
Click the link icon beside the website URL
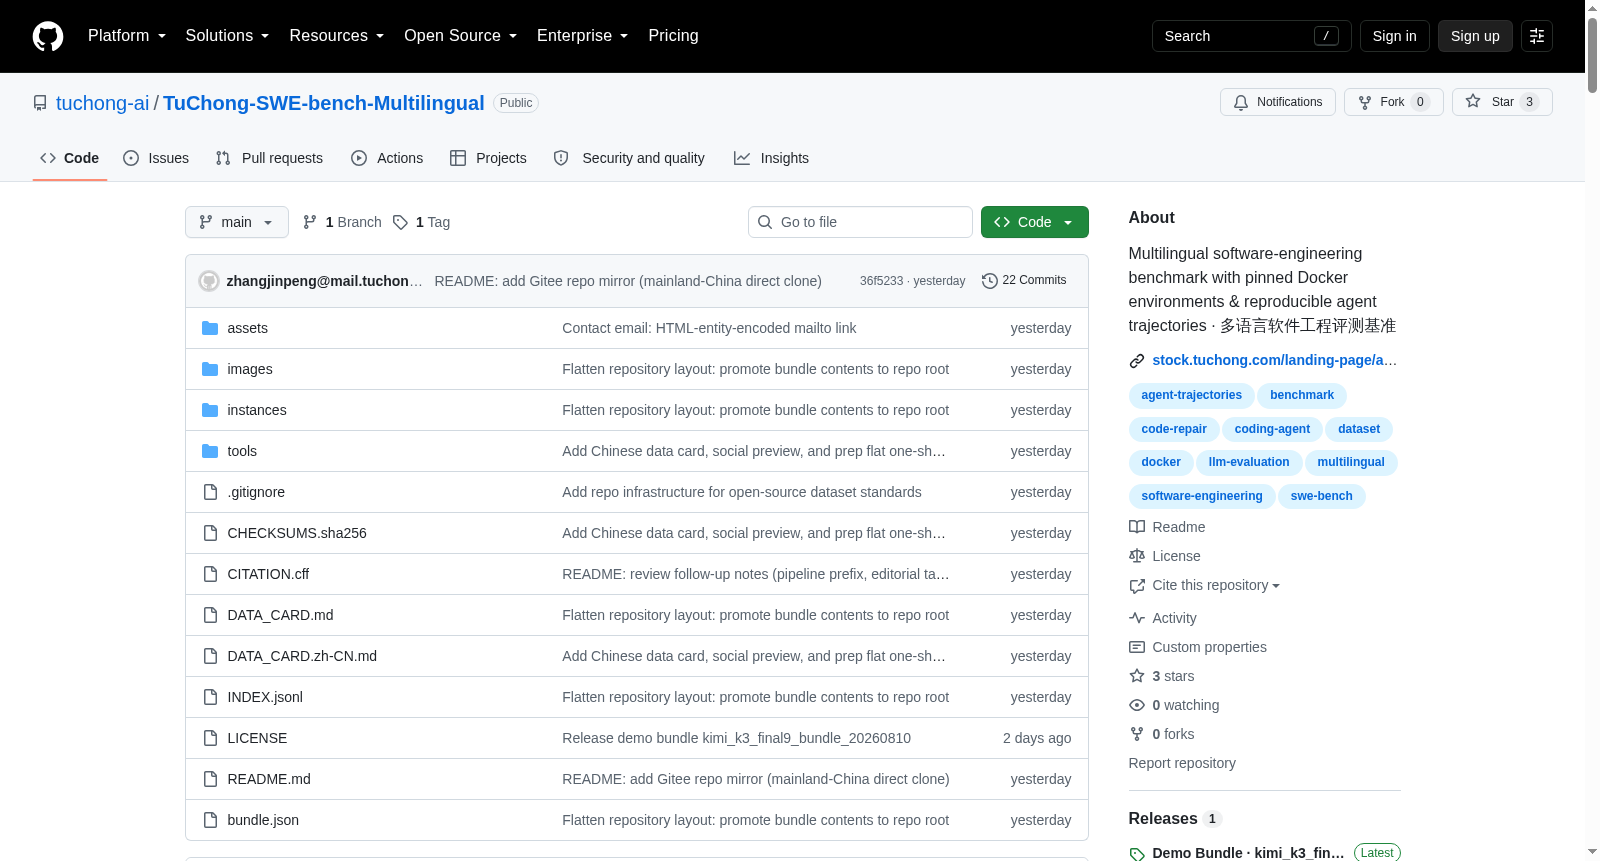(x=1137, y=361)
